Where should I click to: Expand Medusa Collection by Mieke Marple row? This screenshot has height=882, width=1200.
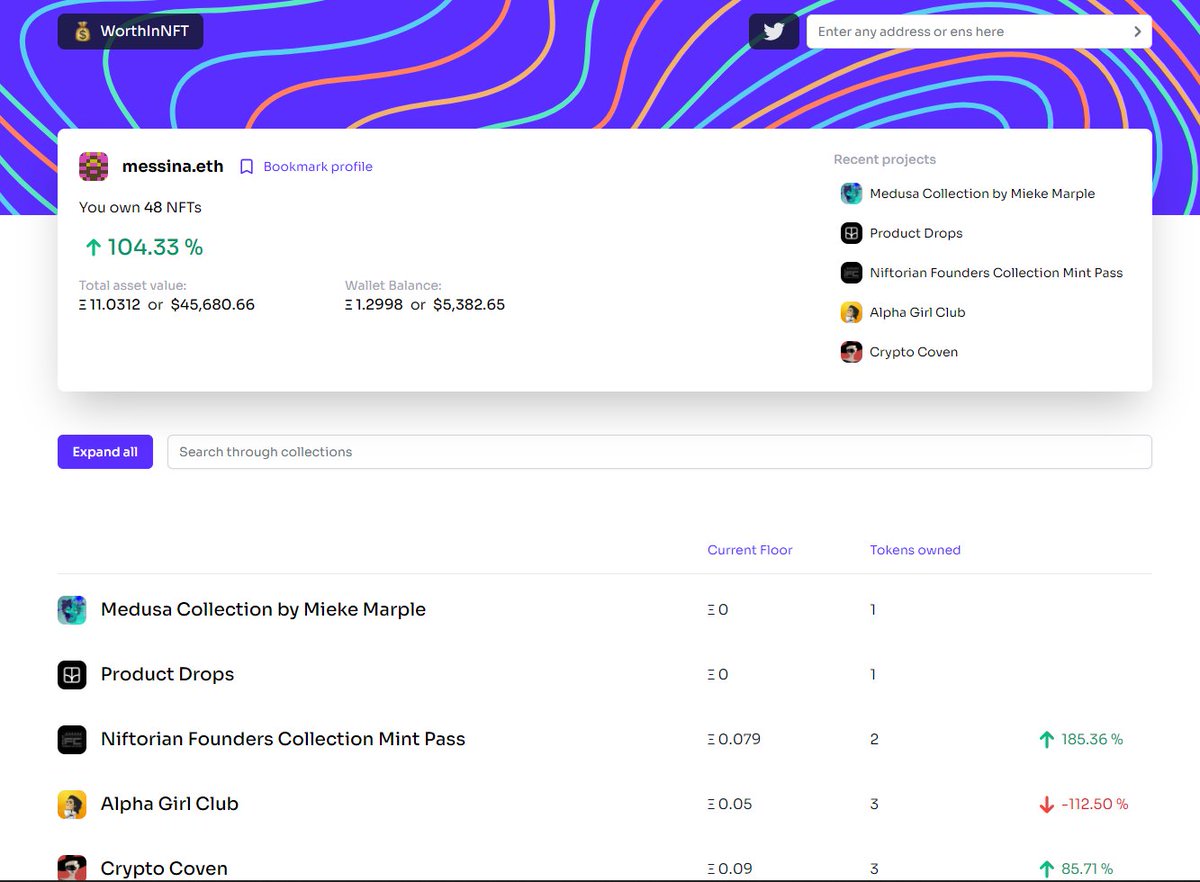click(x=604, y=610)
